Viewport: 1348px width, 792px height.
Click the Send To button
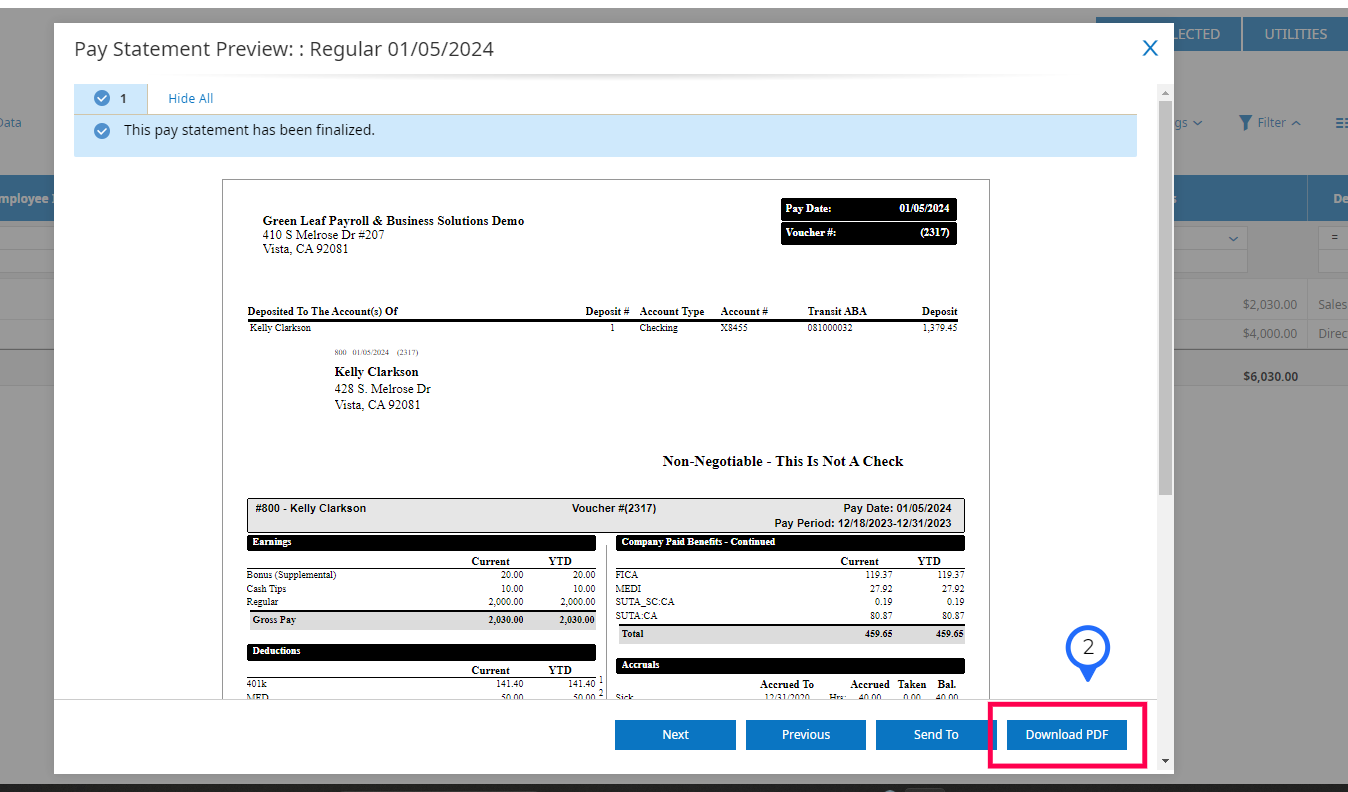936,734
